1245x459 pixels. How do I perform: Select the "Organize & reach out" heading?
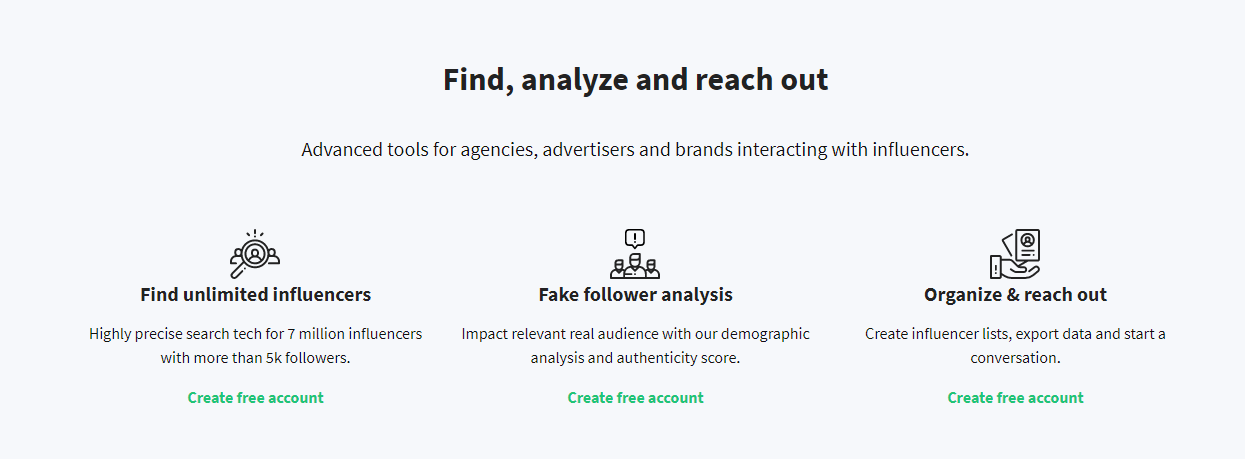click(x=1015, y=295)
